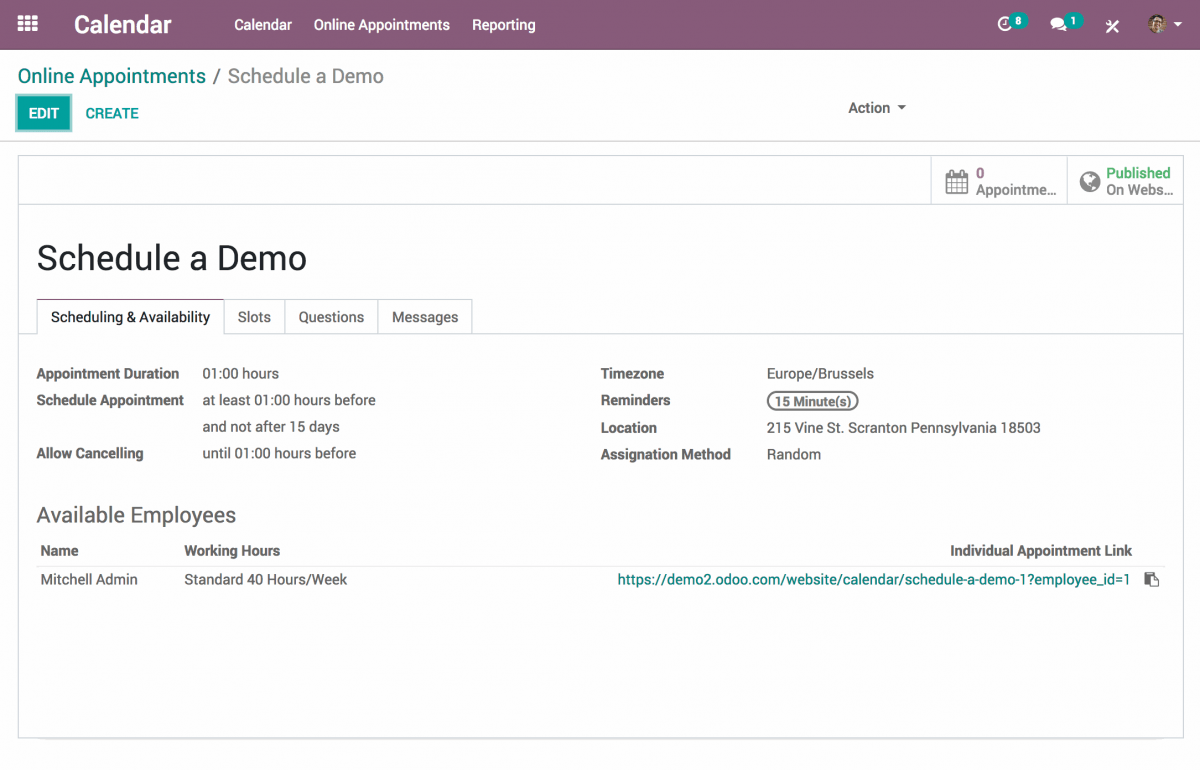Open the apps grid menu
The width and height of the screenshot is (1200, 770).
[x=27, y=25]
